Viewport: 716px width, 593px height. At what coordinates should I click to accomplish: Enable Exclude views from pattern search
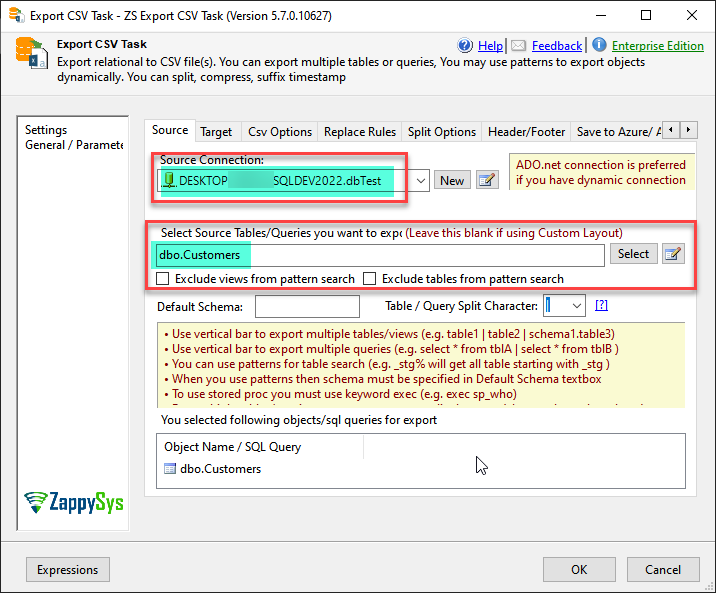pos(163,278)
